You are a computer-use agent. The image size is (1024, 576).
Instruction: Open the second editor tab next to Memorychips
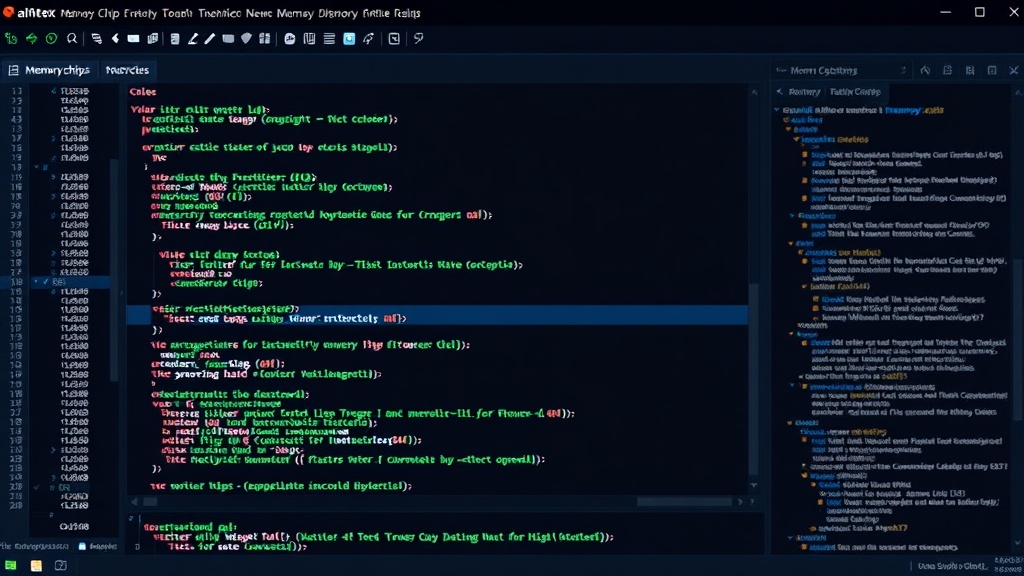point(127,70)
